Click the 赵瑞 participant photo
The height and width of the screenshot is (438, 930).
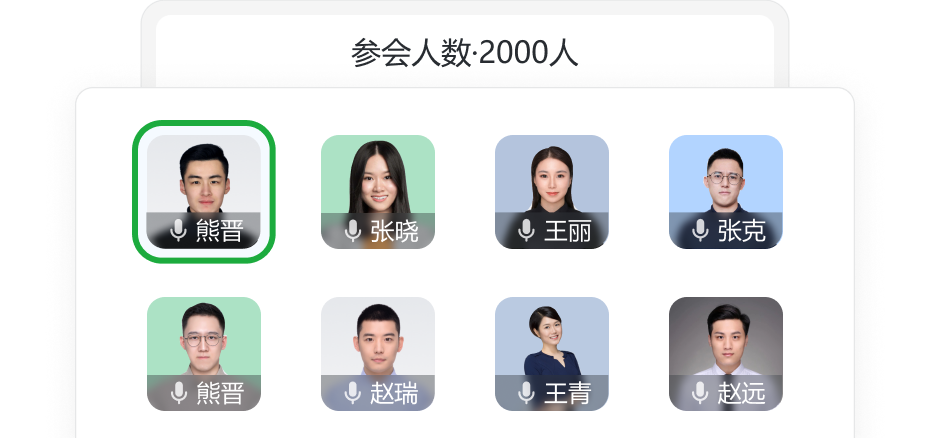click(378, 354)
